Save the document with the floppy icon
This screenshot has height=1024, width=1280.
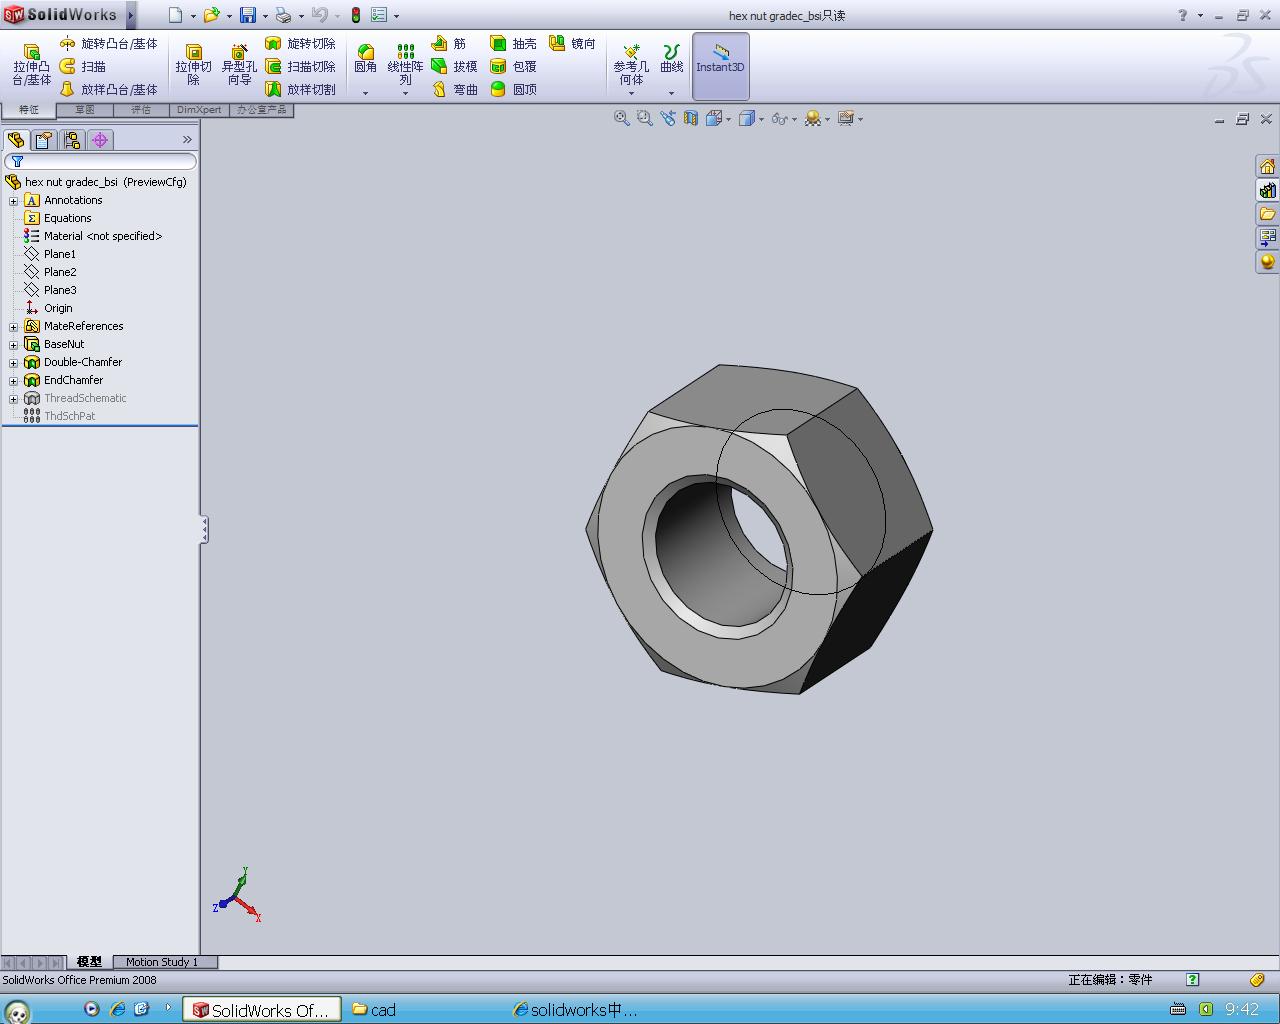pyautogui.click(x=247, y=15)
